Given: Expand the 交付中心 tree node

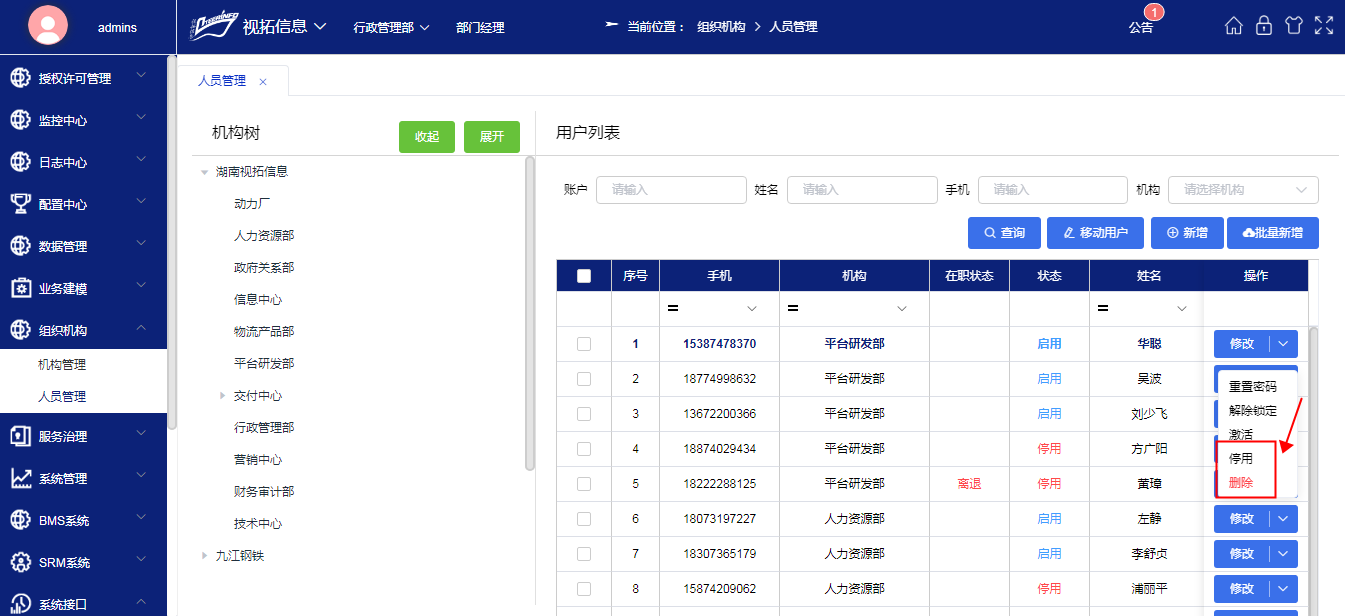Looking at the screenshot, I should [223, 396].
